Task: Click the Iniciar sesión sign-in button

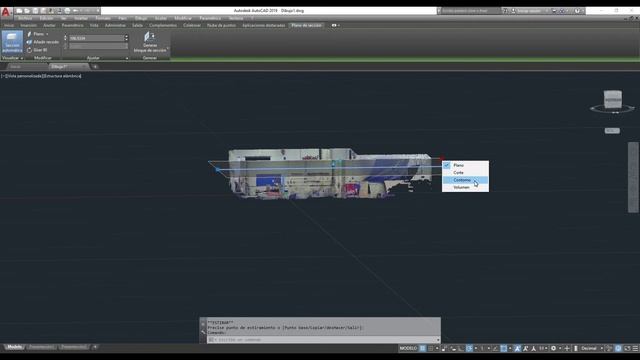Action: 529,11
